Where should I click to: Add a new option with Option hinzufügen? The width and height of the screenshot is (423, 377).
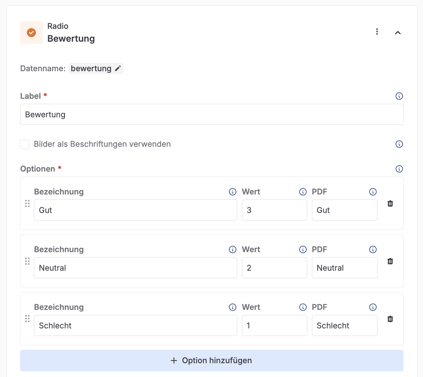coord(212,360)
